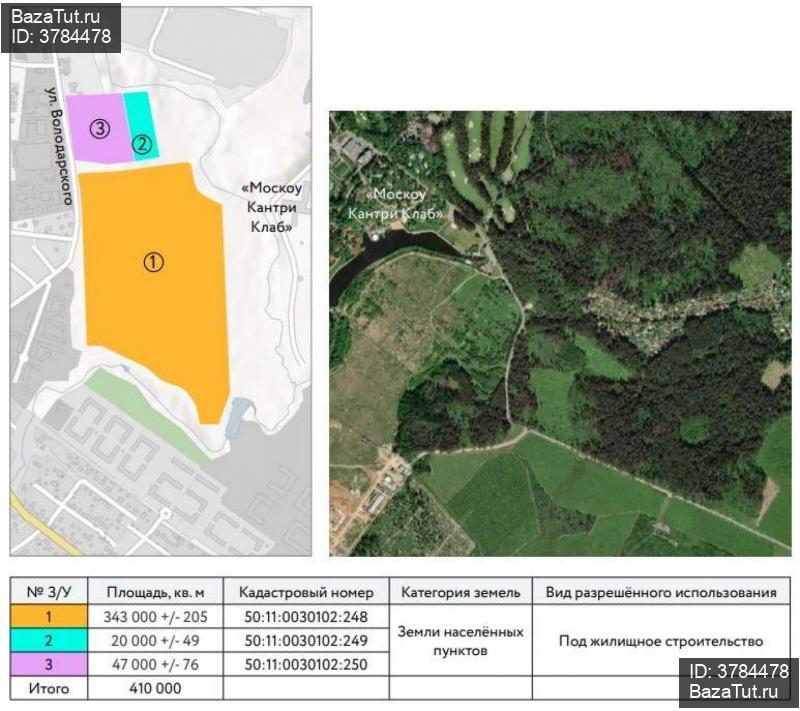Click the circled number 2 on the cyan plot
This screenshot has height=711, width=800.
coord(142,144)
